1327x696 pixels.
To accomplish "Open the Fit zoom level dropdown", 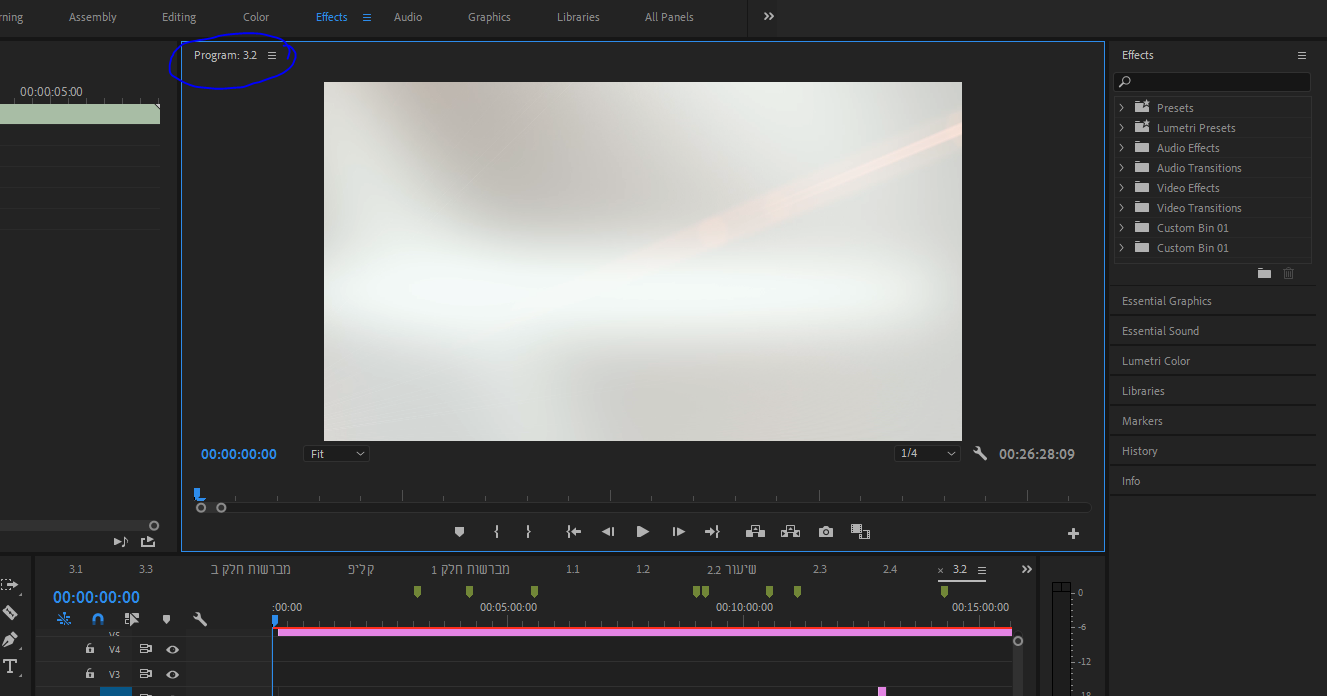I will click(x=337, y=454).
